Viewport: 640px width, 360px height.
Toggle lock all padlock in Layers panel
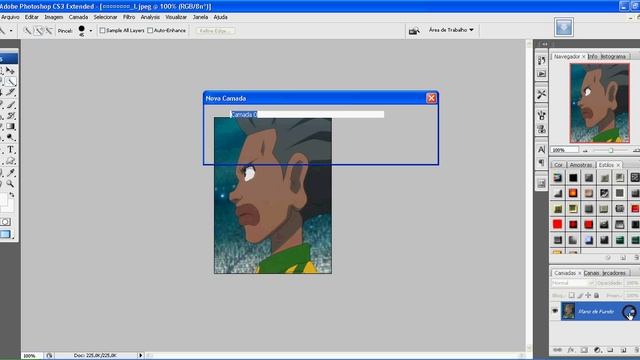coord(596,295)
